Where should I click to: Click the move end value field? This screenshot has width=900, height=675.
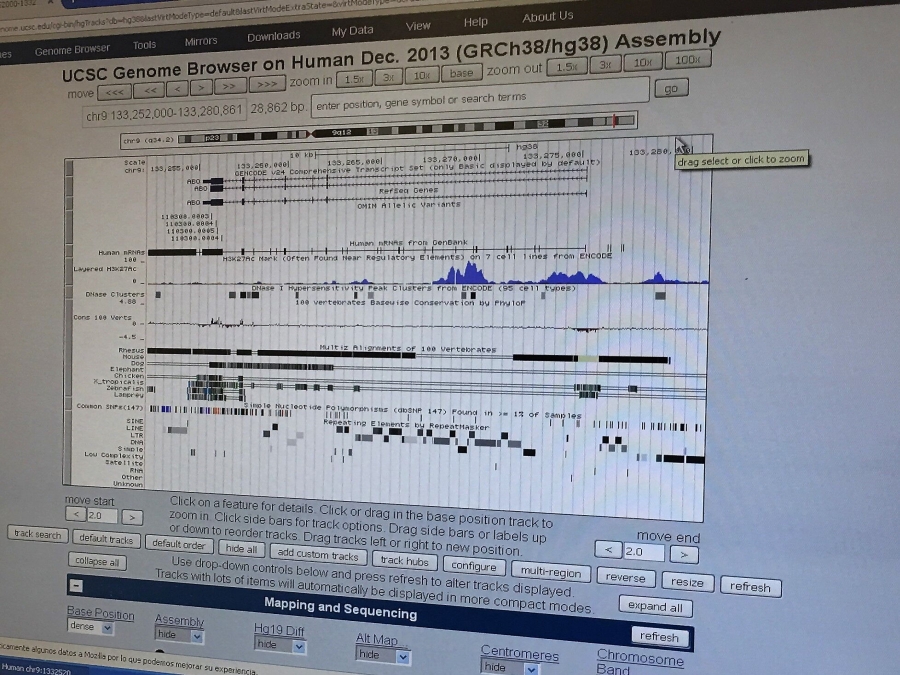pyautogui.click(x=644, y=552)
